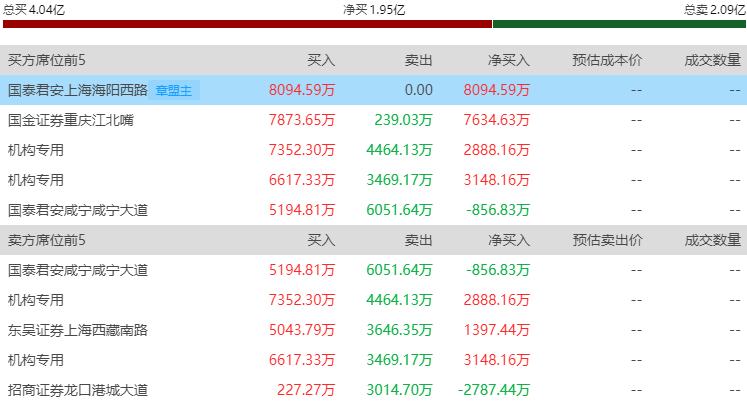Click 卖出 header in seller table
747x404 pixels.
pos(419,240)
